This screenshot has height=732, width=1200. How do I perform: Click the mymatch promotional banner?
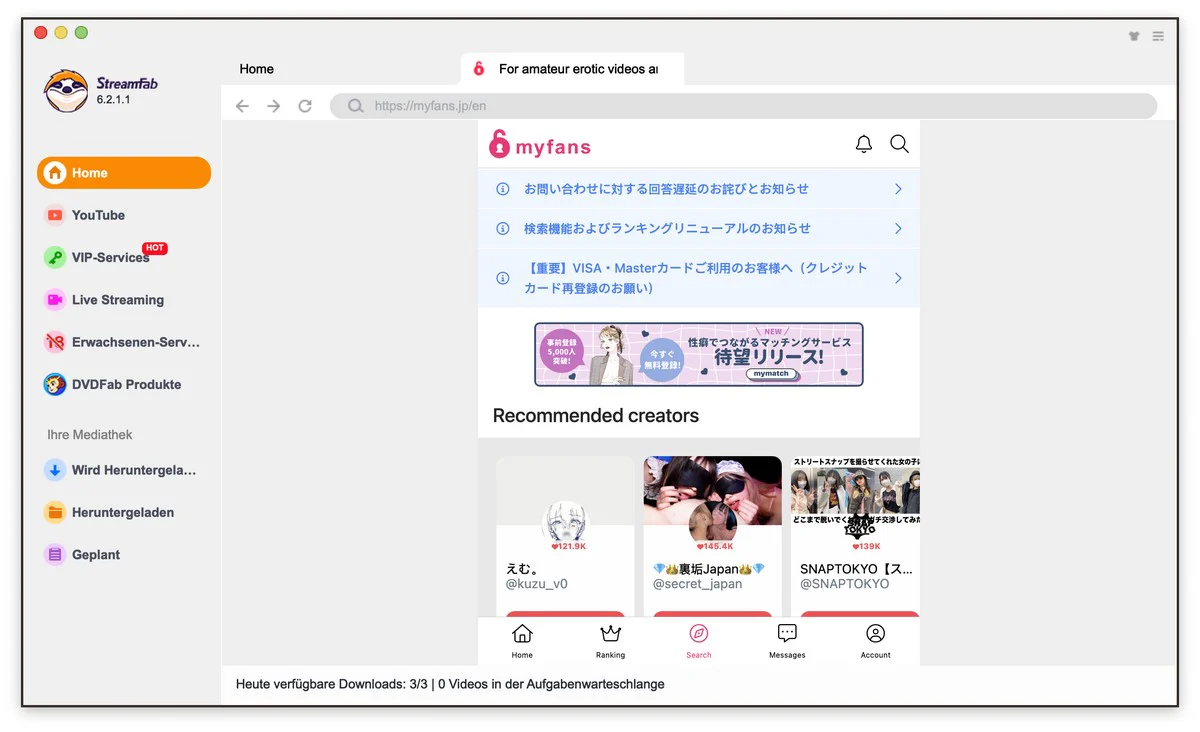click(x=698, y=354)
